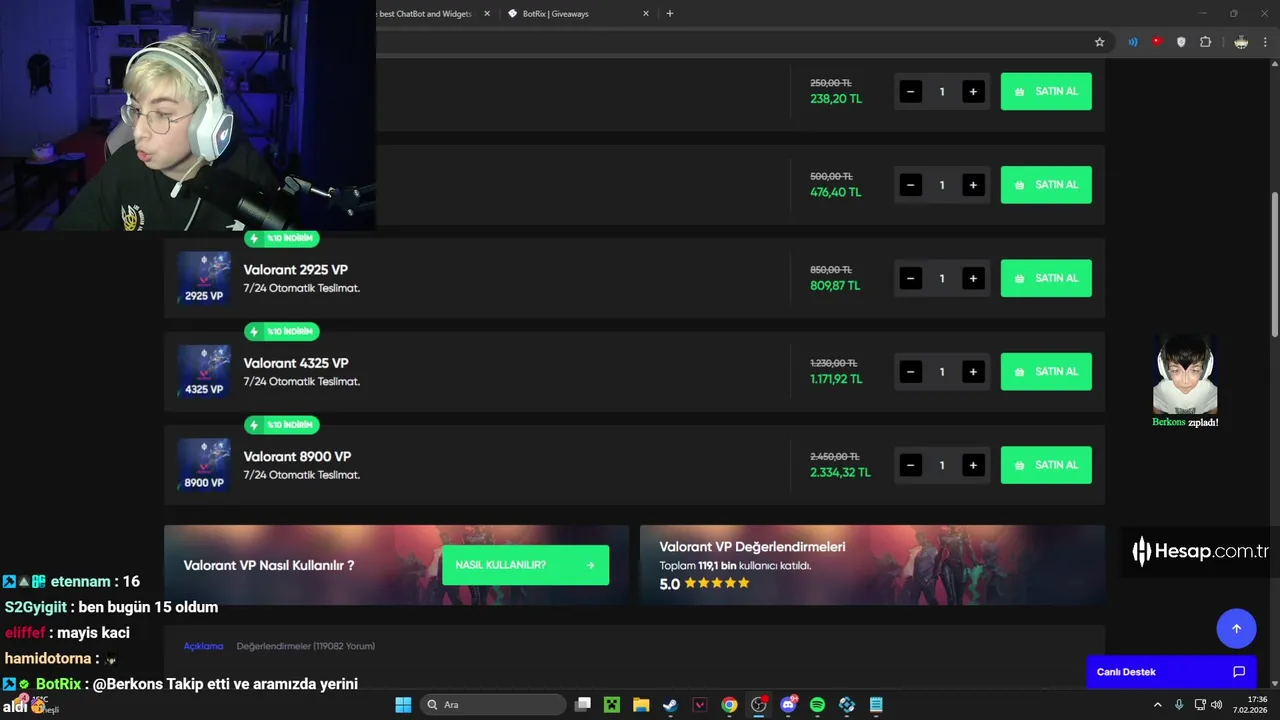
Task: Open Valorant from the taskbar
Action: (x=700, y=705)
